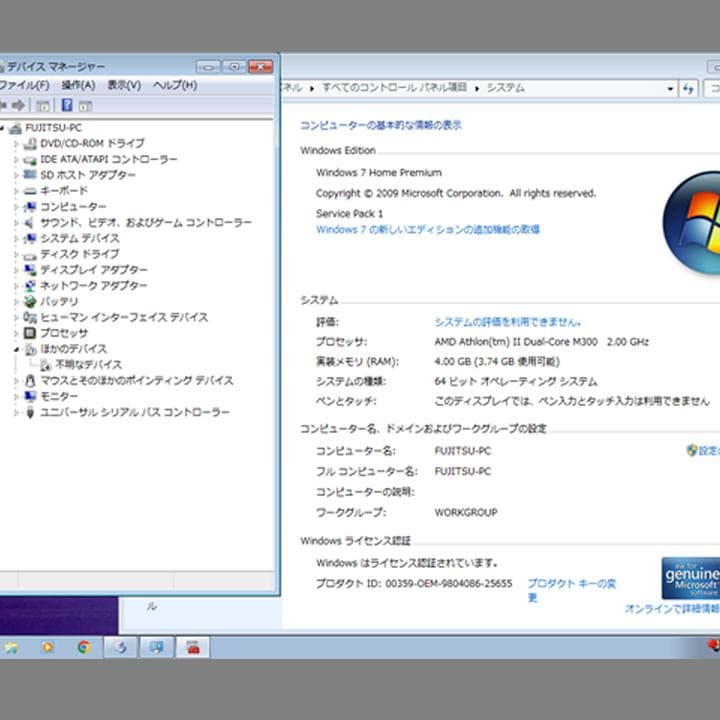Click the refresh button beside the address bar
720x720 pixels.
(688, 89)
